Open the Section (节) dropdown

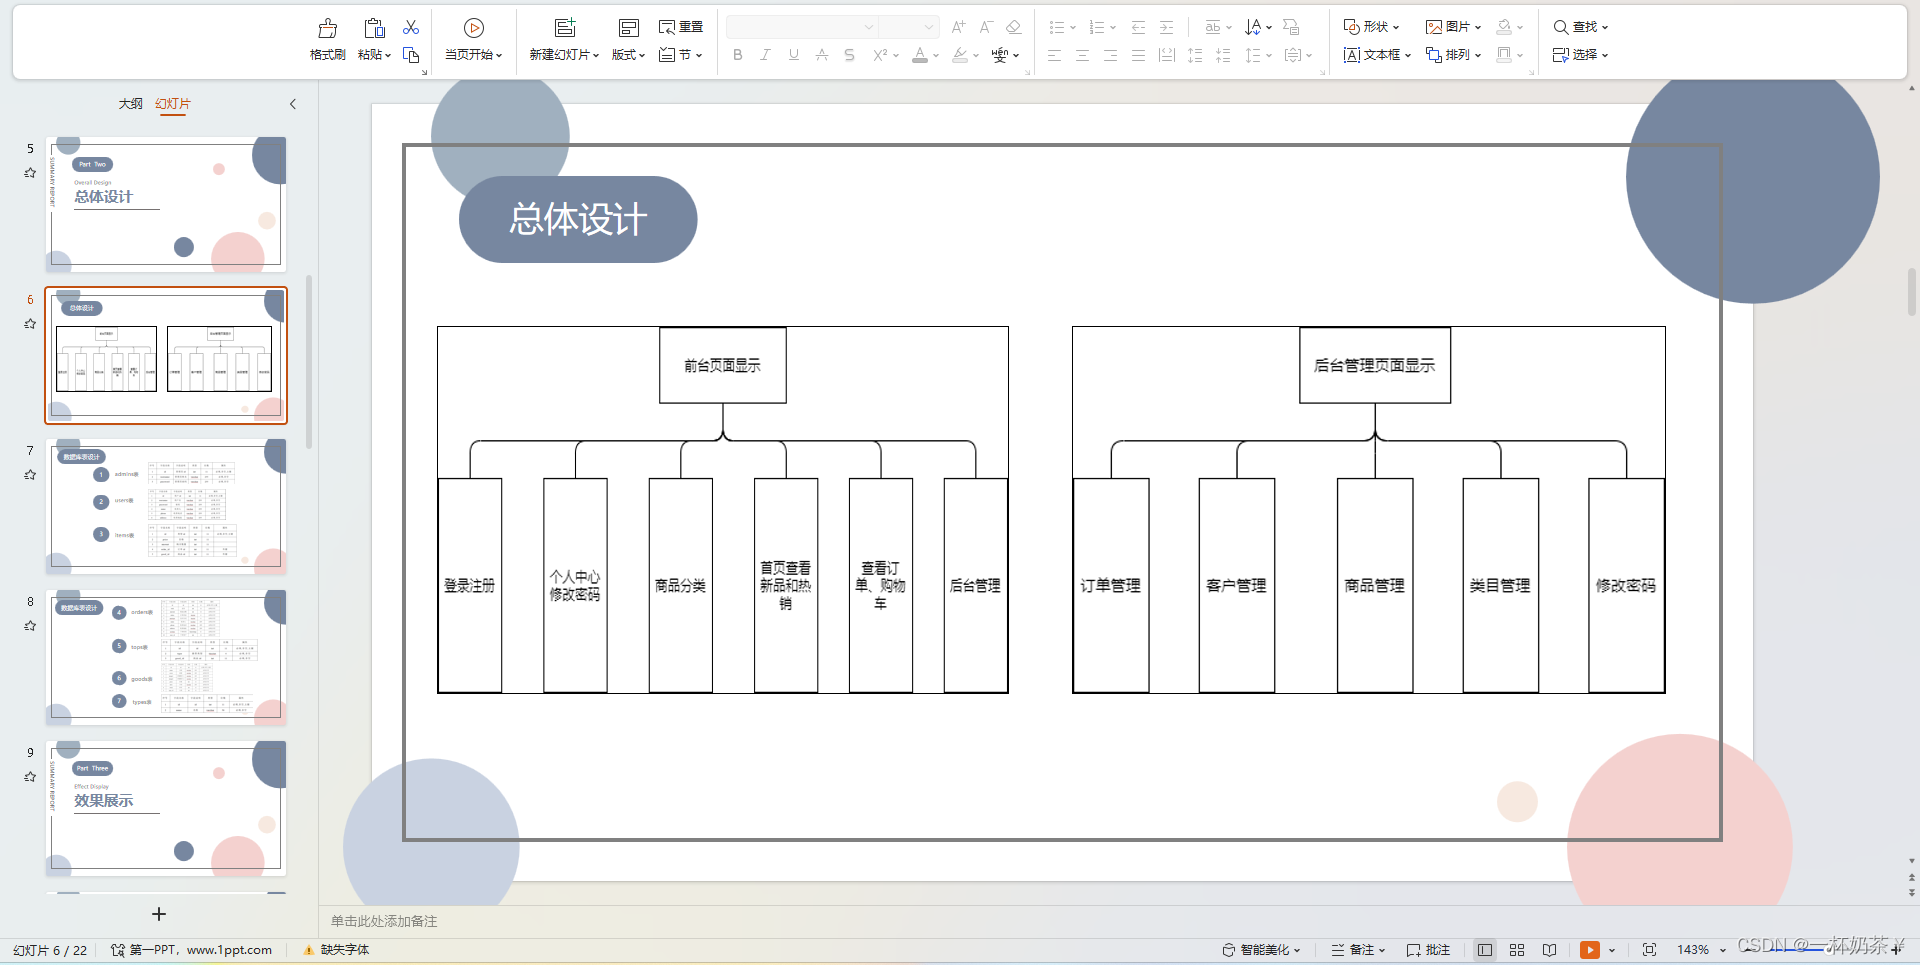[681, 55]
